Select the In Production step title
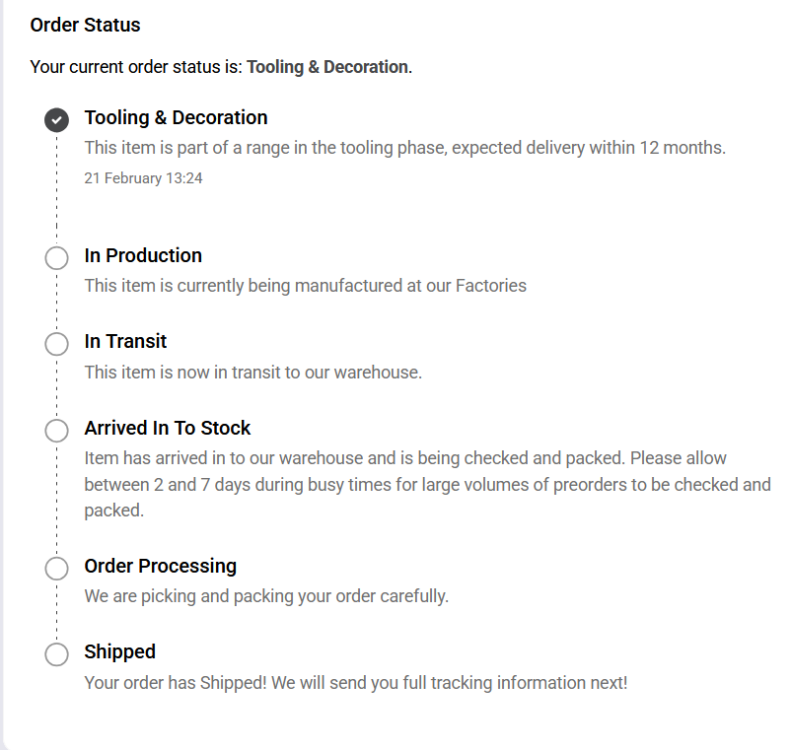791x750 pixels. click(x=143, y=255)
